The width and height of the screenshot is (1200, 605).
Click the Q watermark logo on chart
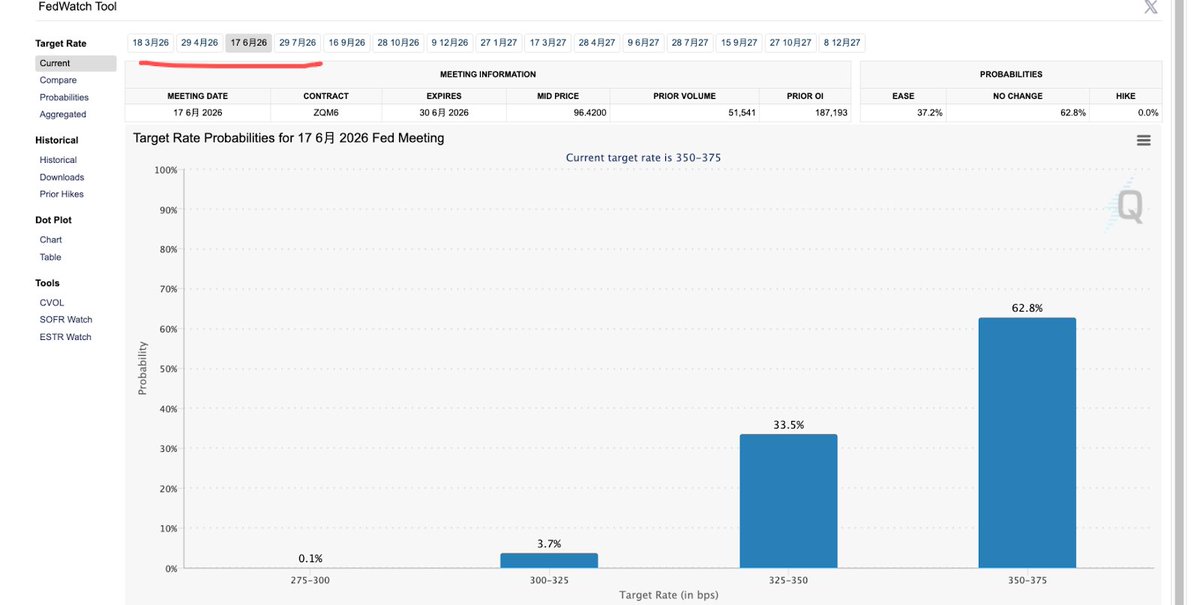click(x=1128, y=206)
